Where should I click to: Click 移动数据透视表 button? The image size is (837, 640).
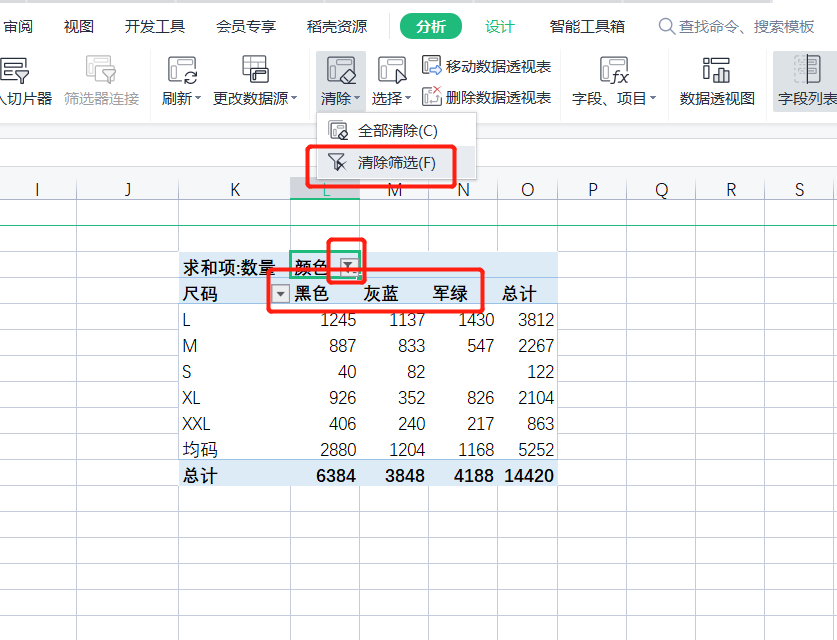point(486,66)
